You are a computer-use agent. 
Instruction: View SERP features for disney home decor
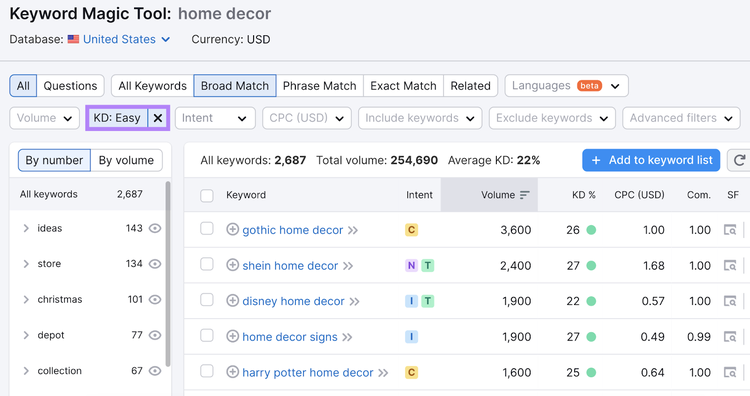(730, 301)
